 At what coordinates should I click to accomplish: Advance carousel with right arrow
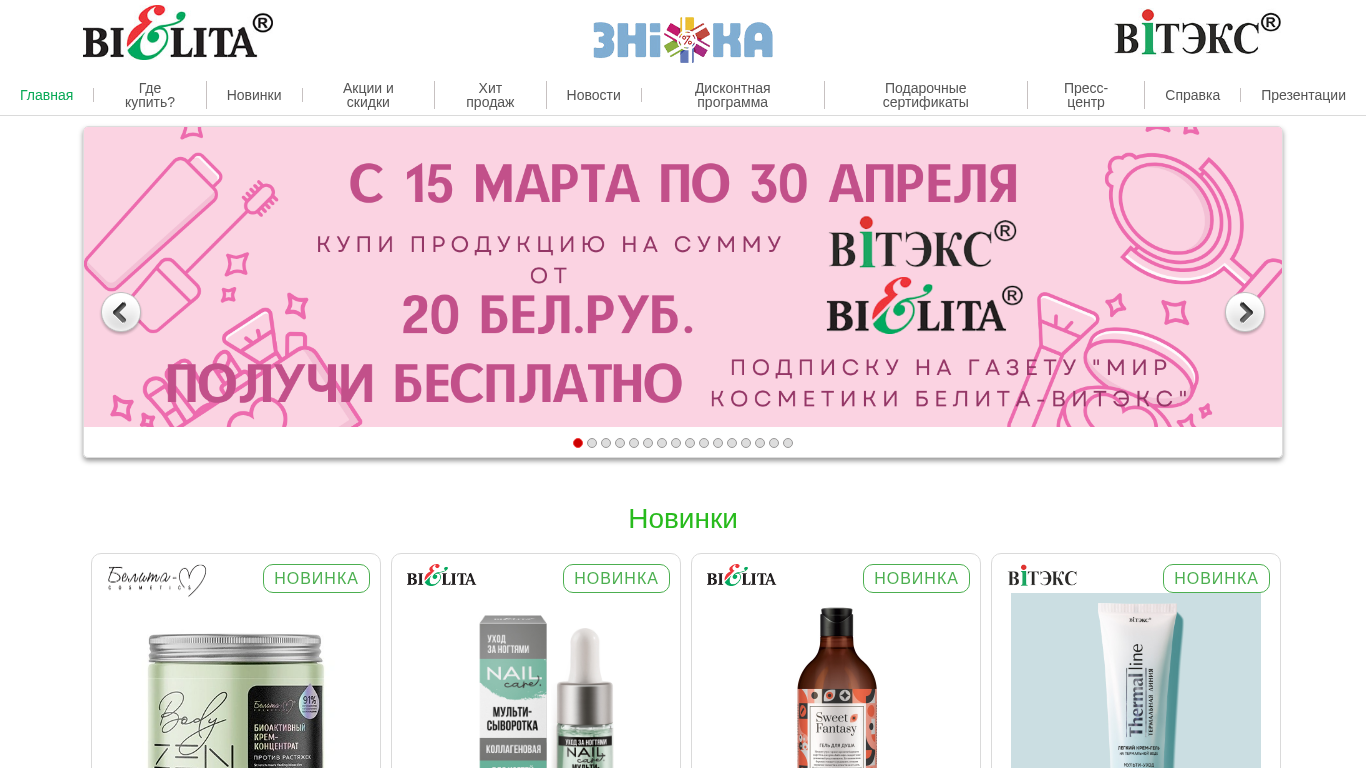[1245, 312]
